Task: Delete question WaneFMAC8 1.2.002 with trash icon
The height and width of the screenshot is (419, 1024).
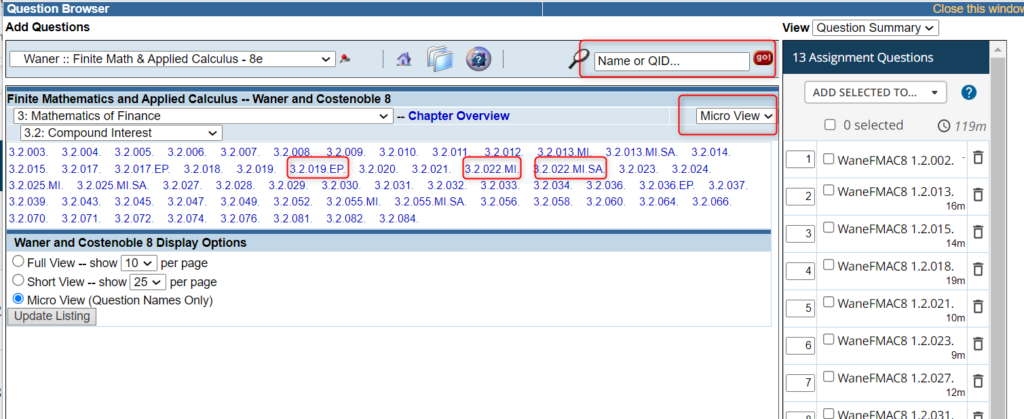Action: click(978, 158)
